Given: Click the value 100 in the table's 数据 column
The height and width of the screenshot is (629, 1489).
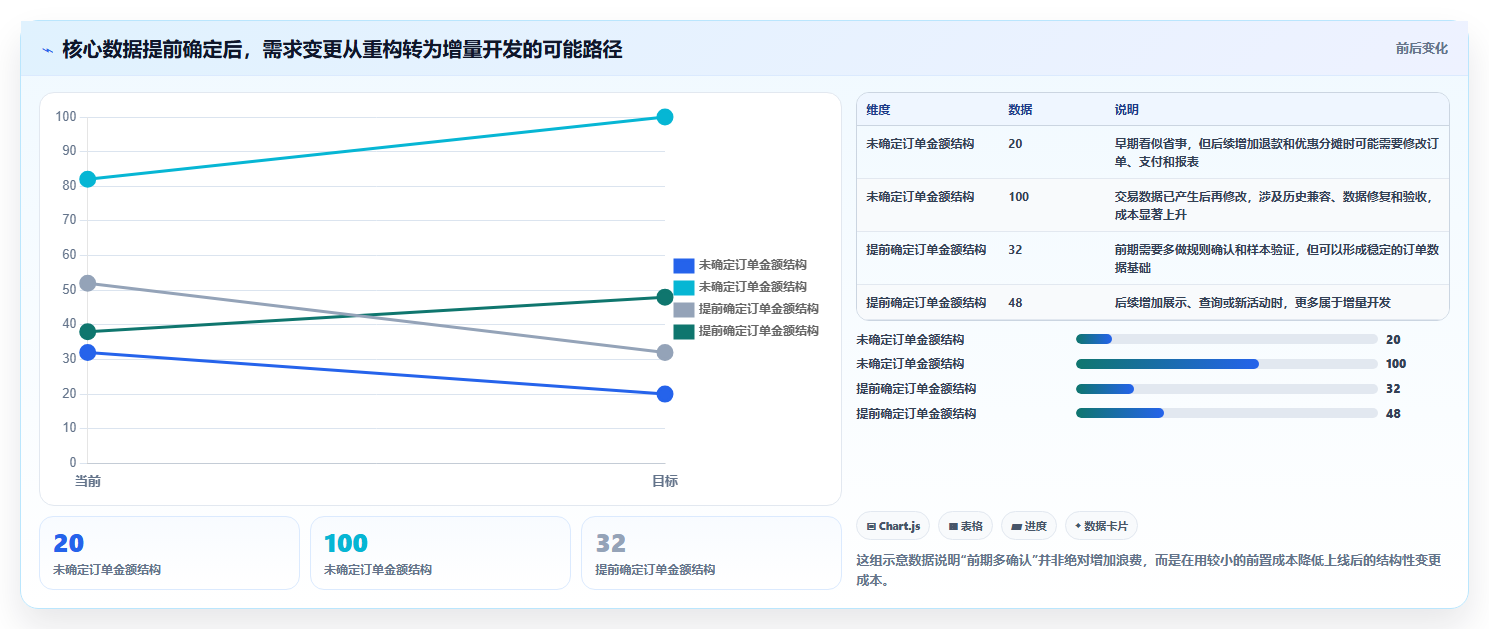Looking at the screenshot, I should pyautogui.click(x=1018, y=197).
